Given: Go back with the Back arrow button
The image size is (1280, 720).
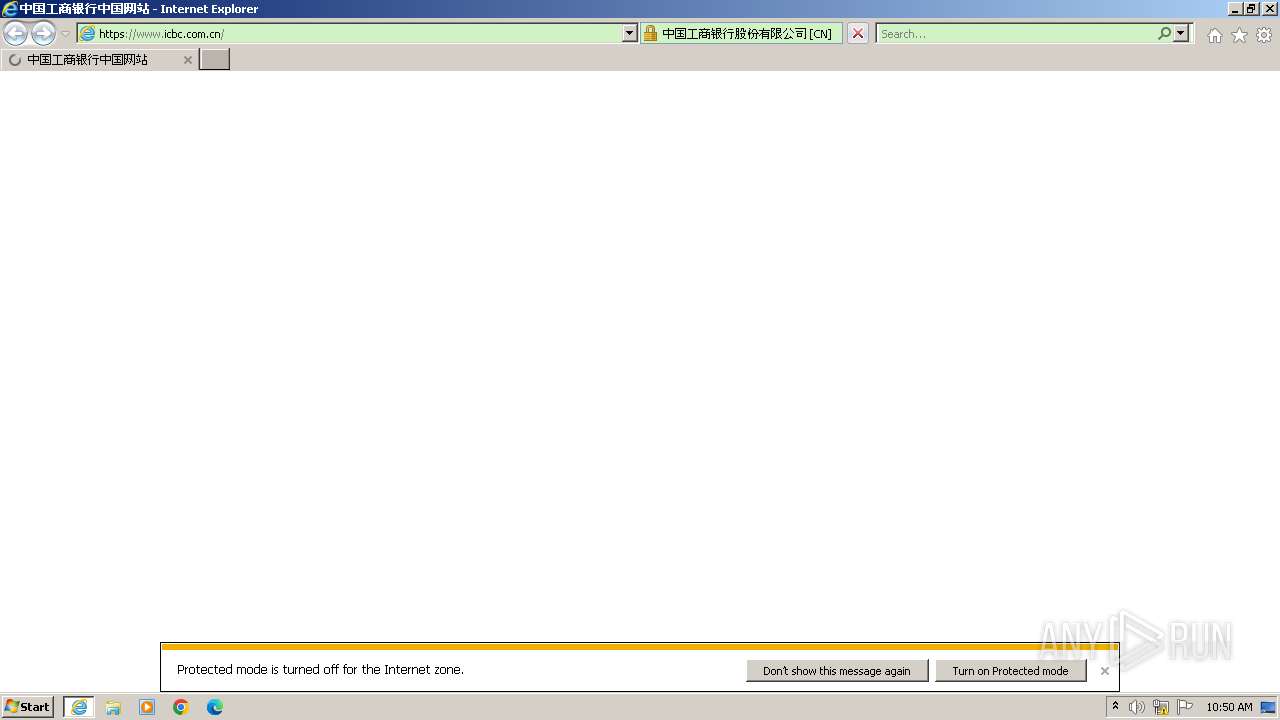Looking at the screenshot, I should tap(15, 34).
